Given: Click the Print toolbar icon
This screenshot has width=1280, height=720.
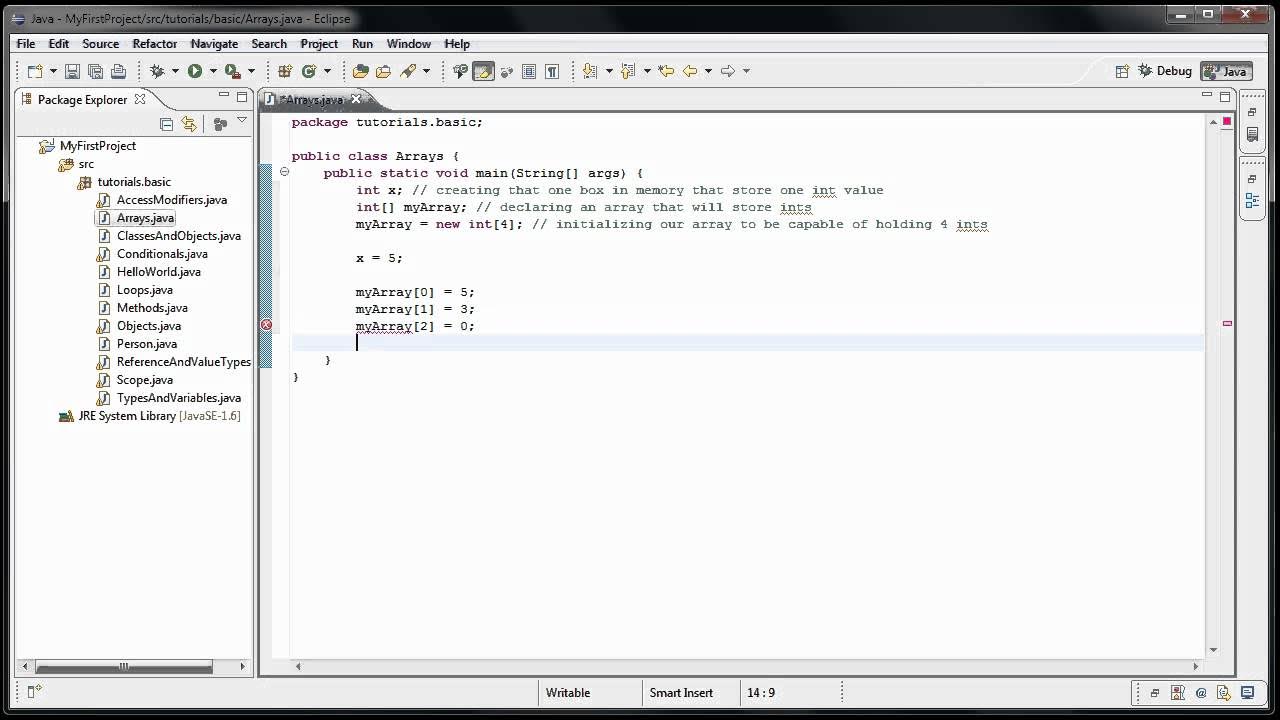Looking at the screenshot, I should click(118, 71).
